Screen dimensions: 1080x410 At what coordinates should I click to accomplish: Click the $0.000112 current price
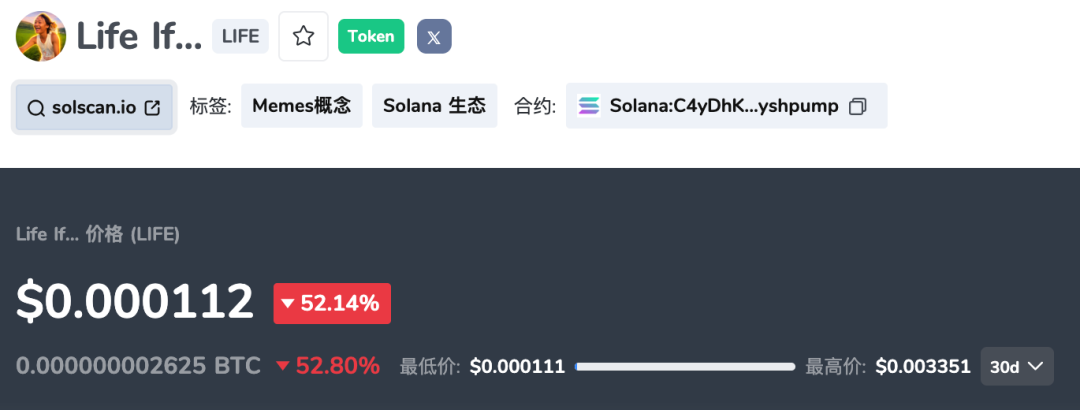(135, 302)
